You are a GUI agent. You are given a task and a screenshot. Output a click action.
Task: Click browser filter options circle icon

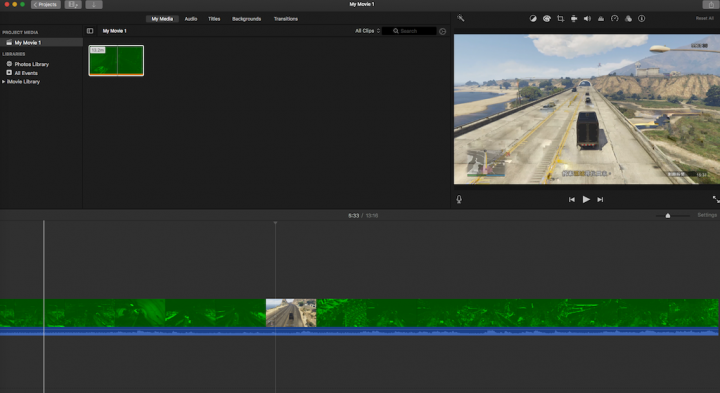pos(443,31)
